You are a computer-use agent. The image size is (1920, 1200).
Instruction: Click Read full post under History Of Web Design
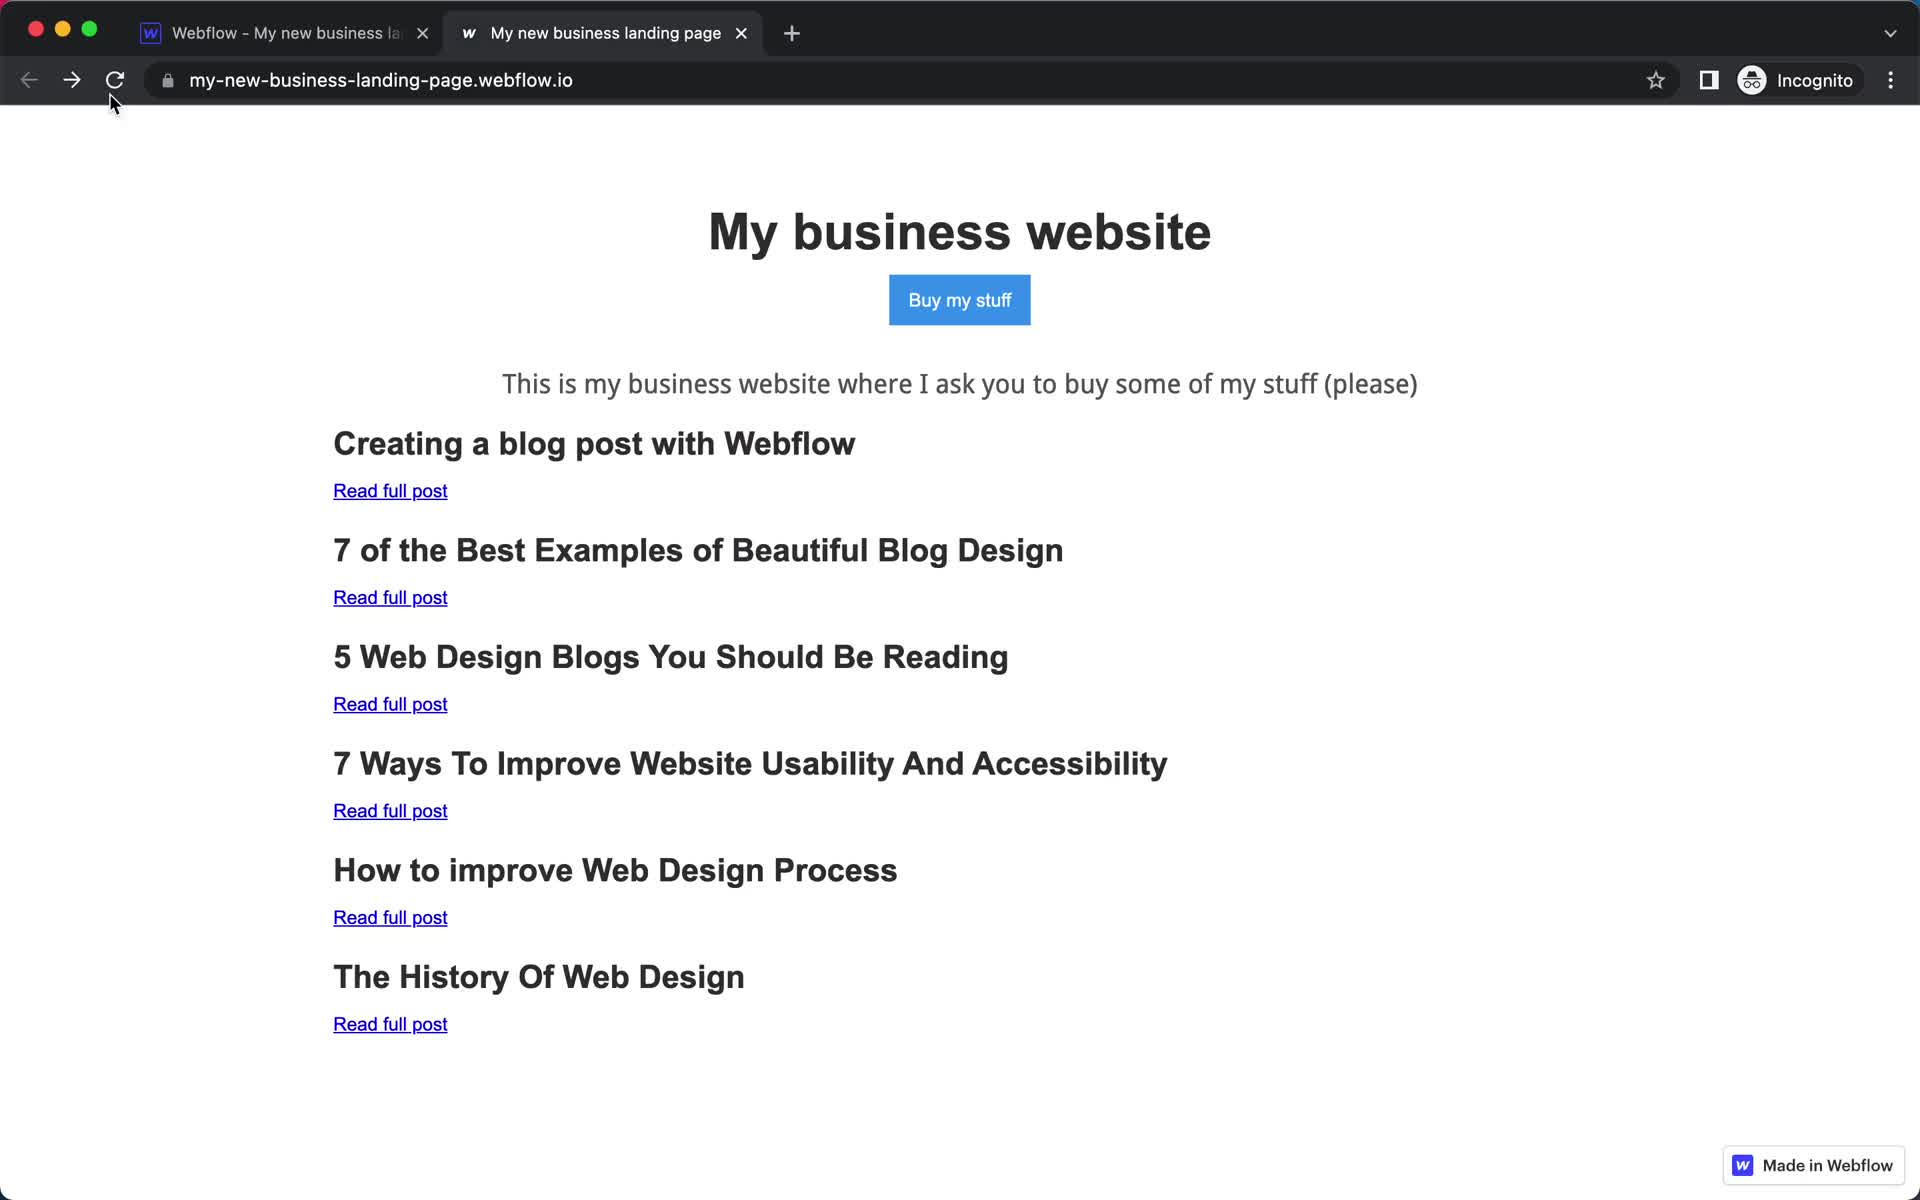pyautogui.click(x=390, y=1023)
